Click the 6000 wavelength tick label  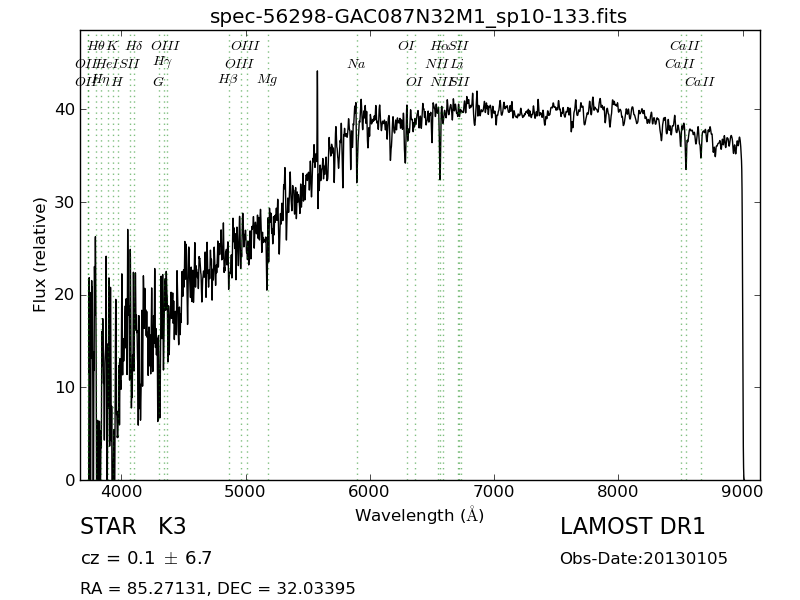coord(369,492)
